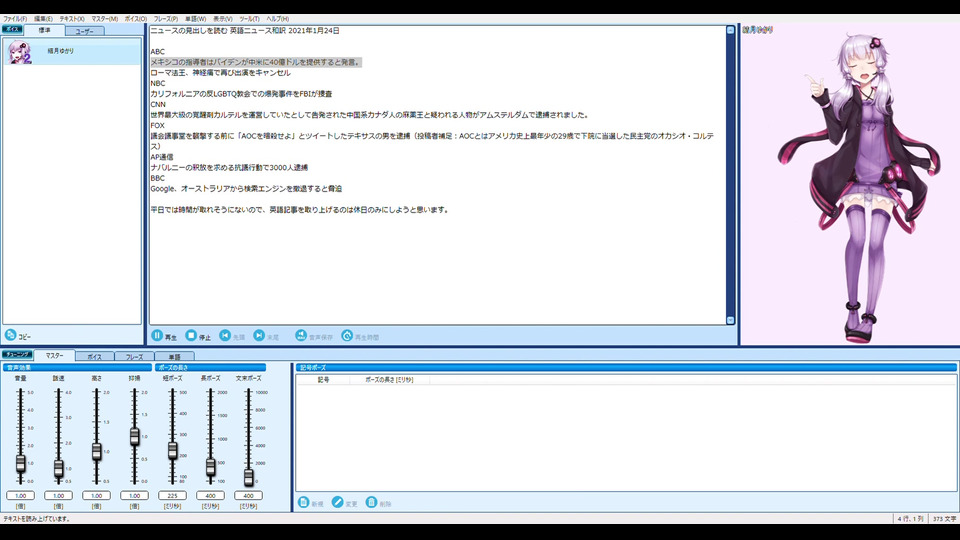Select the ボイス tuning tab
The height and width of the screenshot is (540, 960).
(x=94, y=356)
